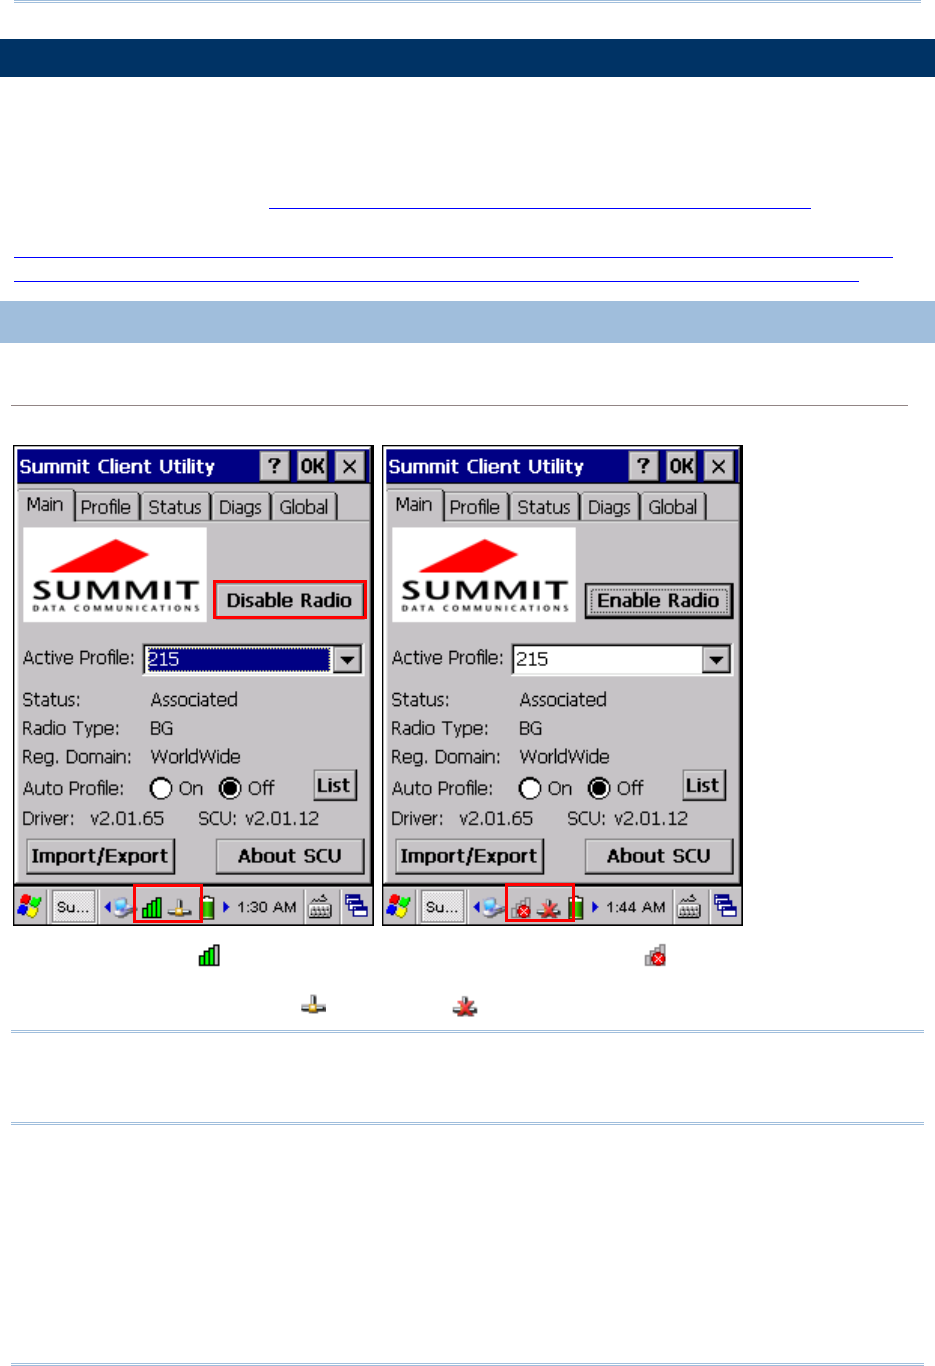Expand tray icons with the left arrow in the 1:30 AM taskbar
Viewport: 935px width, 1366px height.
click(108, 907)
